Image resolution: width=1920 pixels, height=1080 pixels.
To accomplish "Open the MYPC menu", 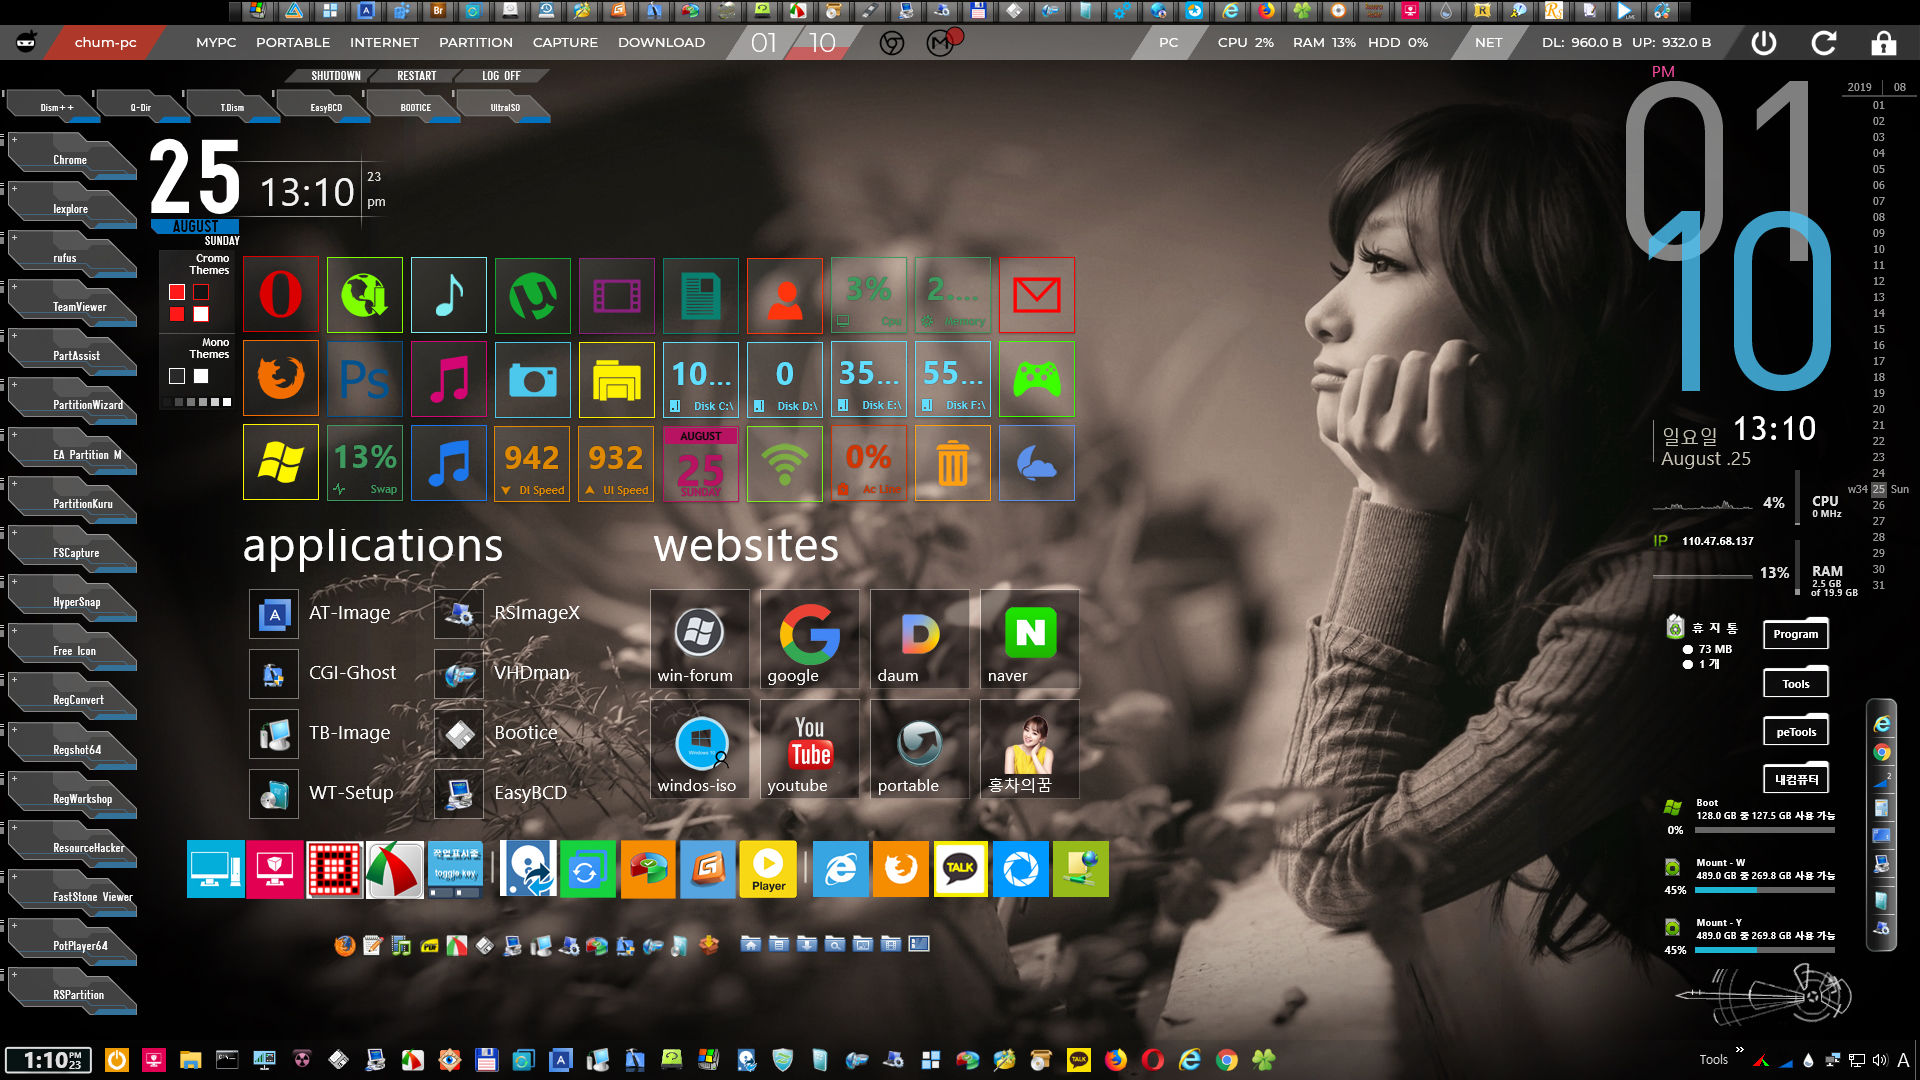I will [x=216, y=43].
